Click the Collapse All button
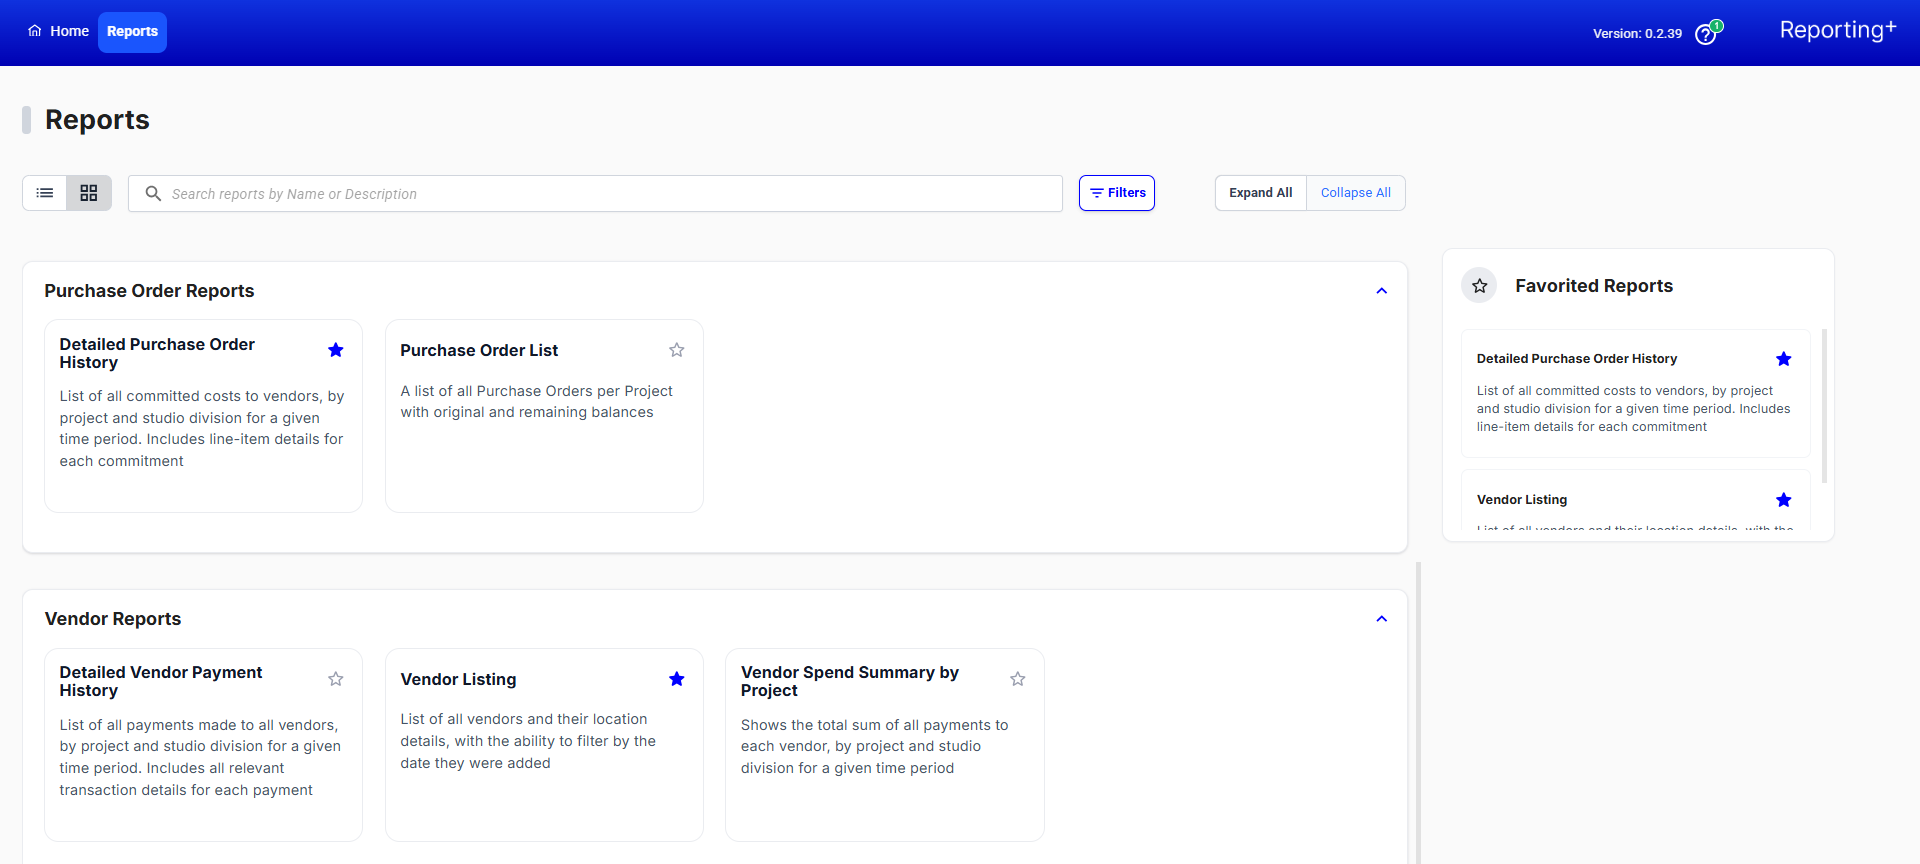Viewport: 1920px width, 864px height. 1356,193
